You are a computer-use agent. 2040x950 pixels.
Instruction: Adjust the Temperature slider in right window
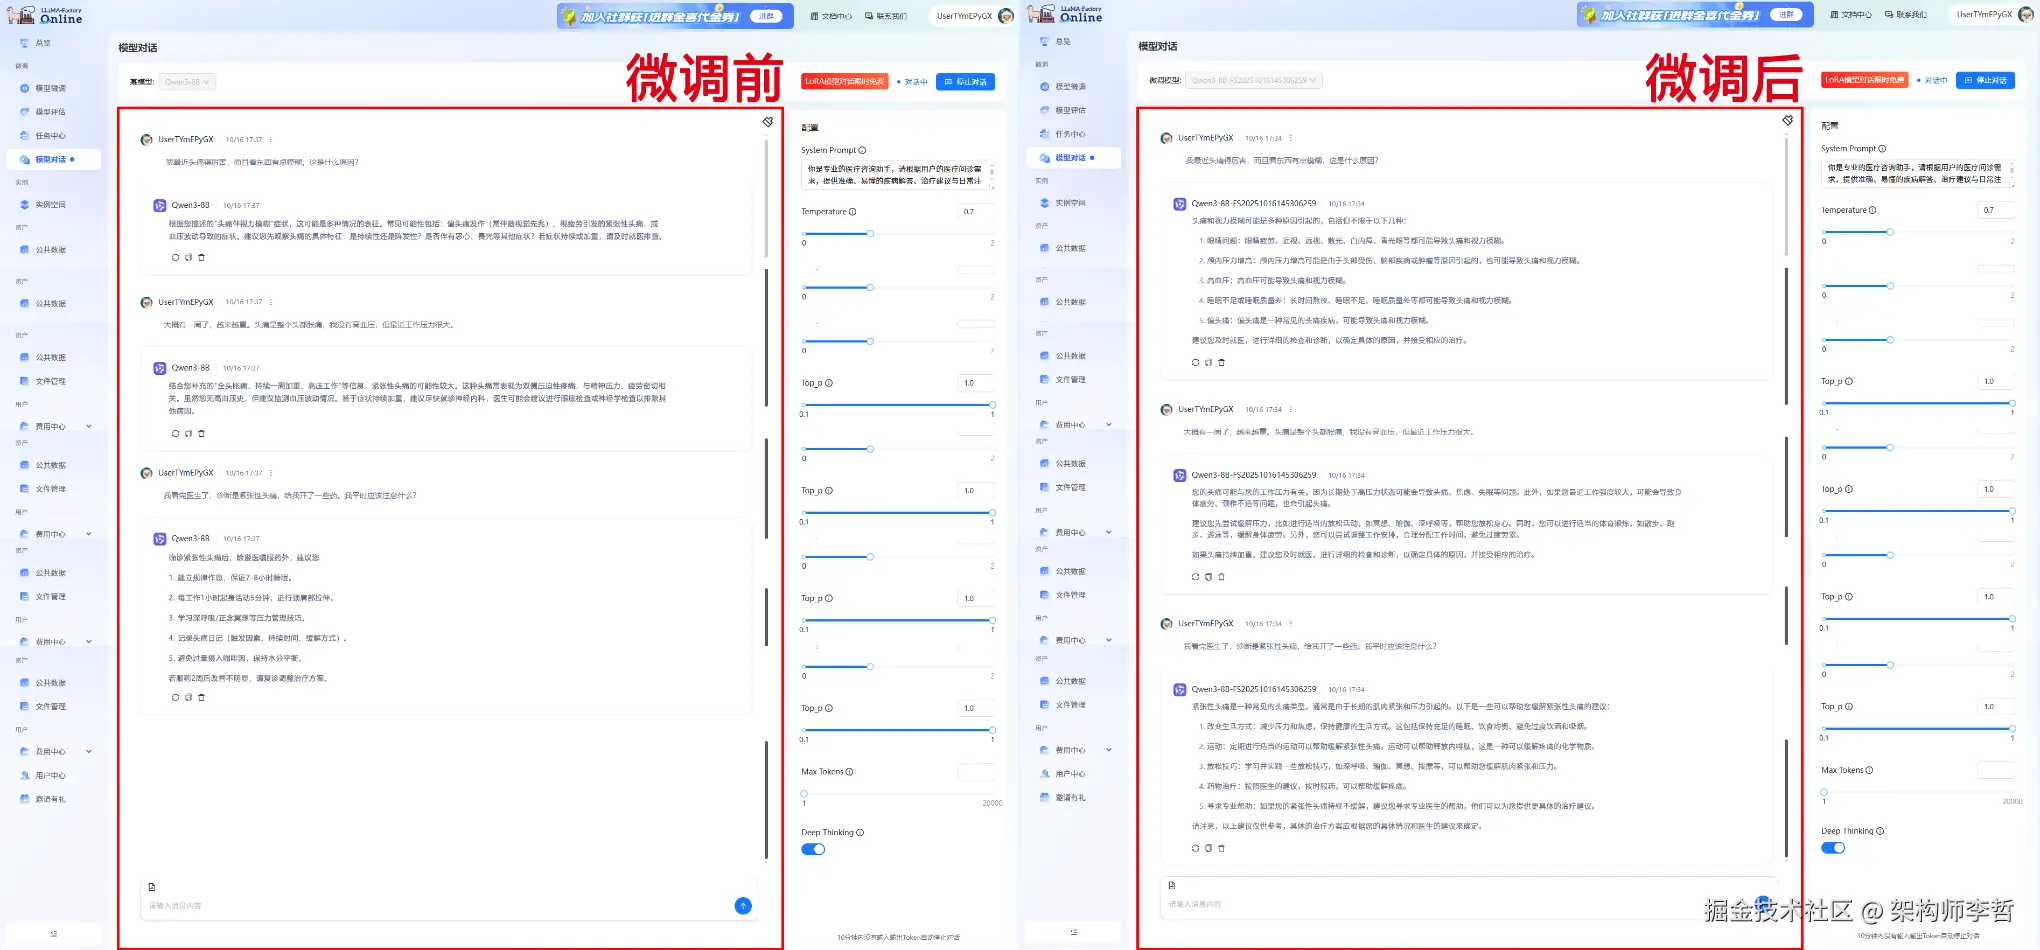(1890, 232)
